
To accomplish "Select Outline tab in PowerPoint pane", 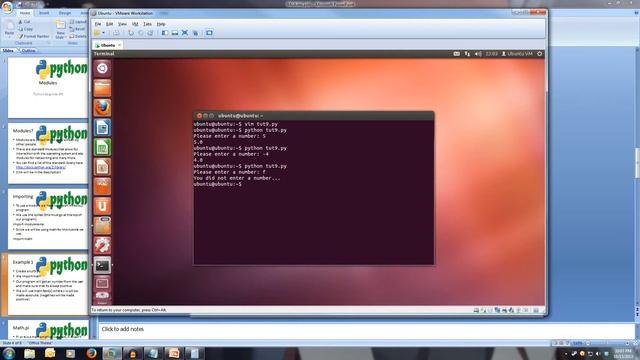I will 28,51.
